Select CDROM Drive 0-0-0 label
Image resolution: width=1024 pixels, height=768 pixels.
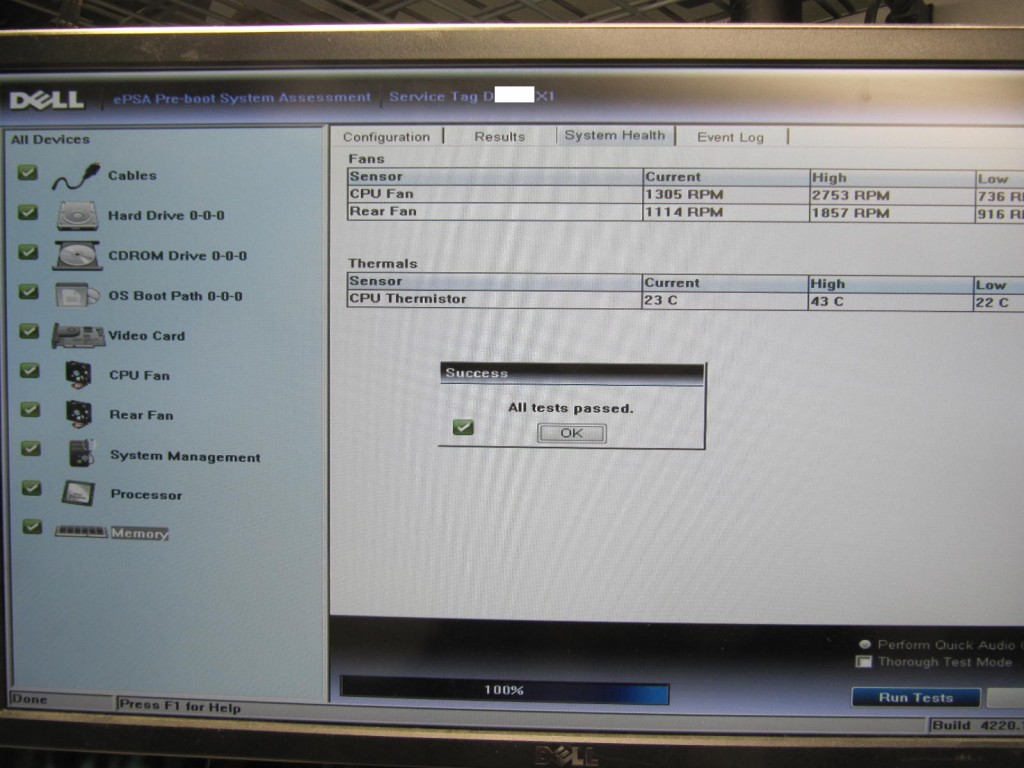[x=178, y=255]
